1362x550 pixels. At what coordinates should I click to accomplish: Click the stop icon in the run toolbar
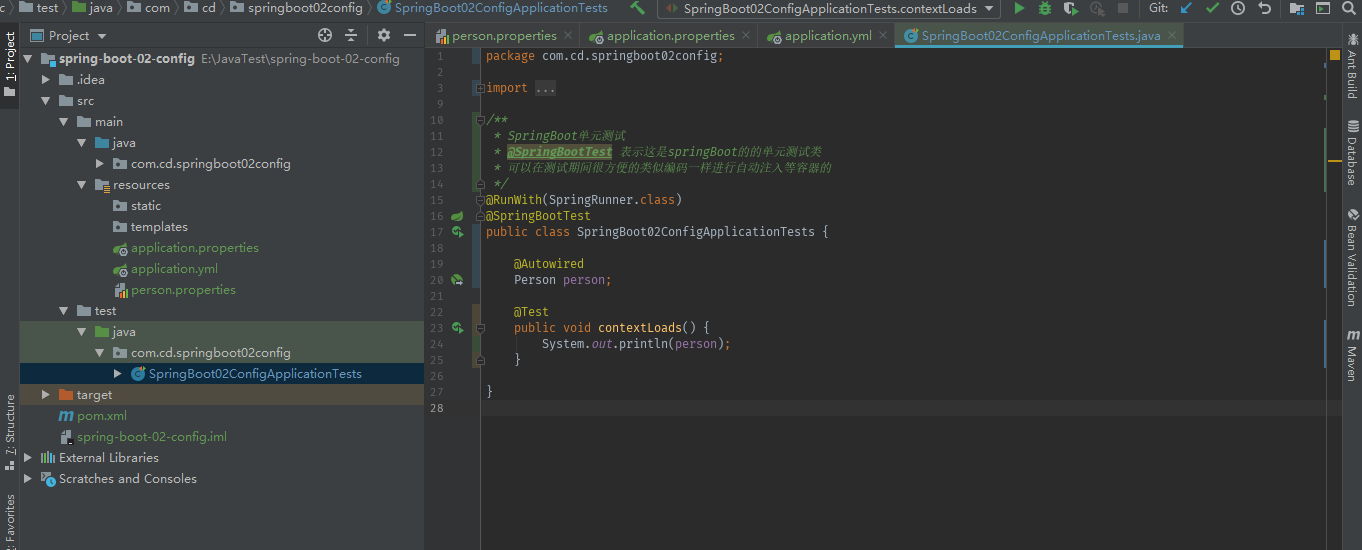[x=1123, y=8]
